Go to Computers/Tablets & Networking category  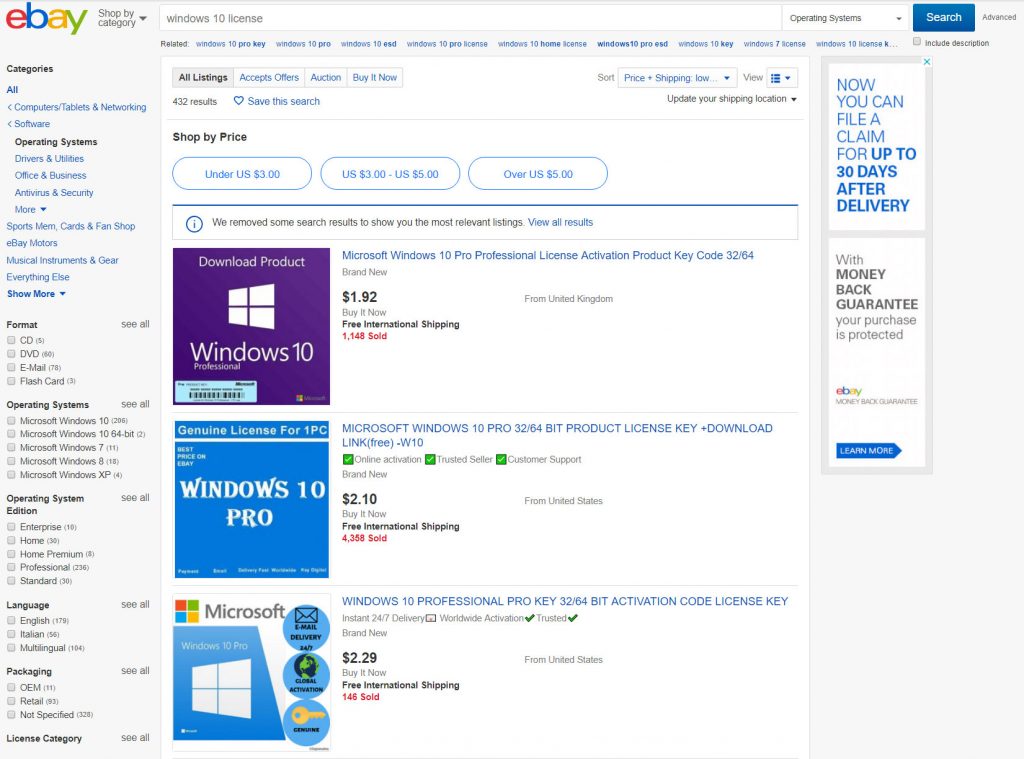[x=80, y=107]
